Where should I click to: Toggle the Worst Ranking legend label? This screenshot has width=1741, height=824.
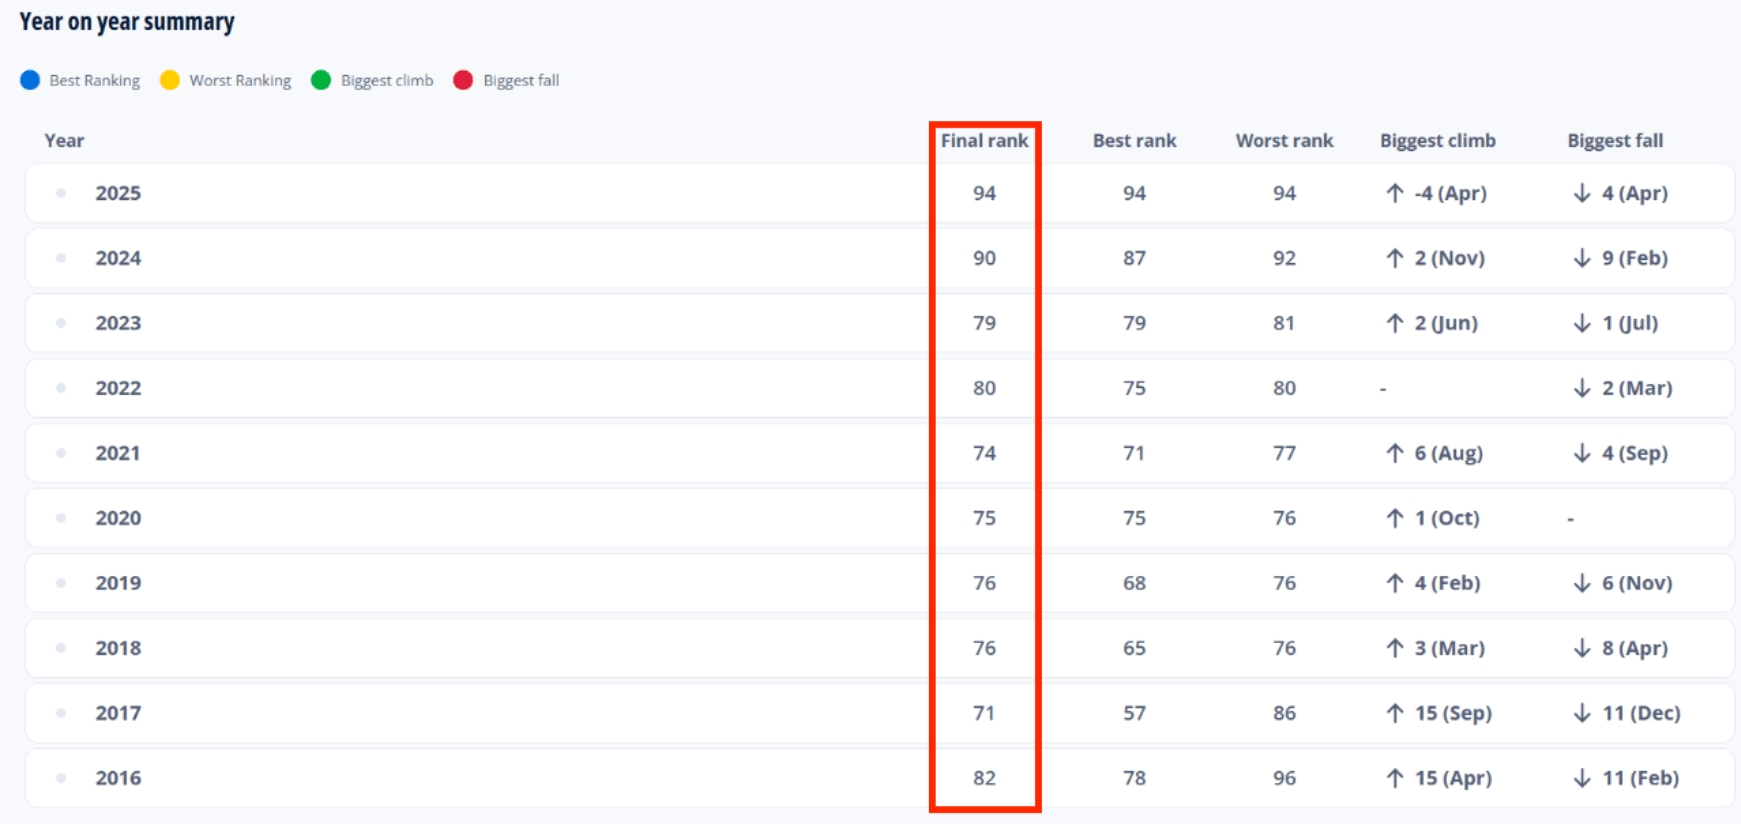click(x=240, y=81)
